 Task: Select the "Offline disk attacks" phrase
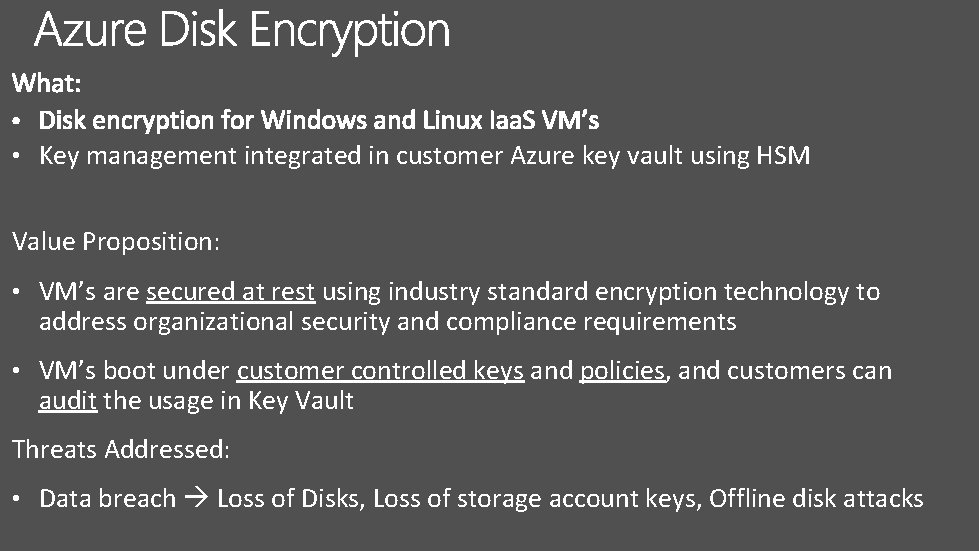[816, 499]
